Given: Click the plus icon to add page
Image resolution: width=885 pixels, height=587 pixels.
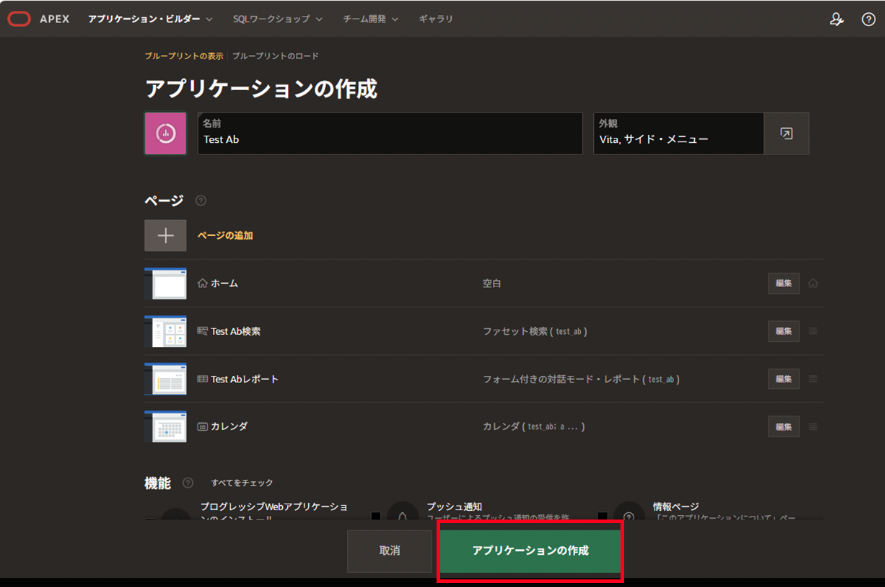Looking at the screenshot, I should point(165,235).
